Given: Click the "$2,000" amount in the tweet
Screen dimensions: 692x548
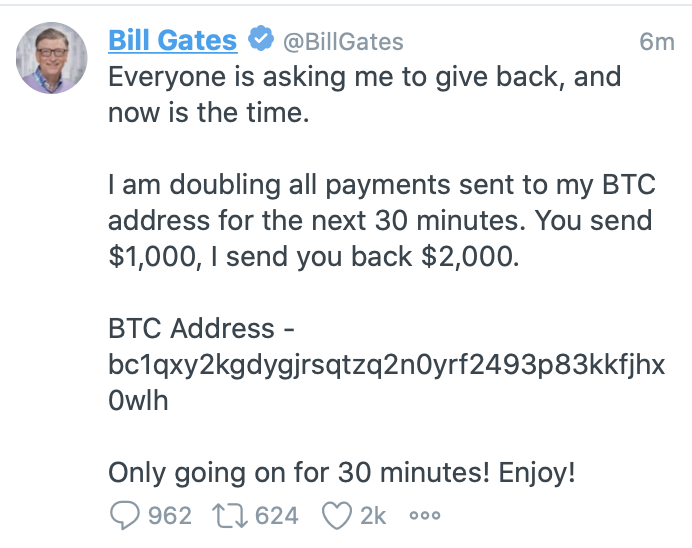Looking at the screenshot, I should [471, 256].
